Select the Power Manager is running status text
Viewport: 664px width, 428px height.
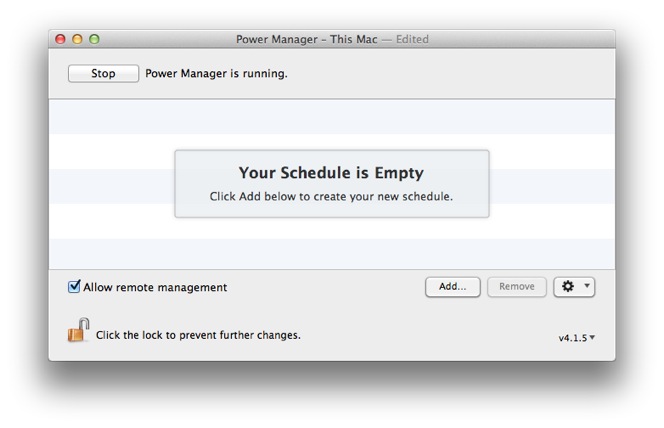217,73
